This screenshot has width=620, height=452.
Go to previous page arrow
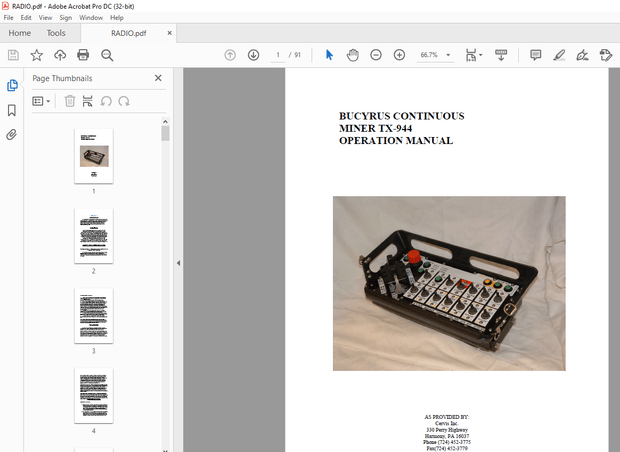pyautogui.click(x=230, y=55)
